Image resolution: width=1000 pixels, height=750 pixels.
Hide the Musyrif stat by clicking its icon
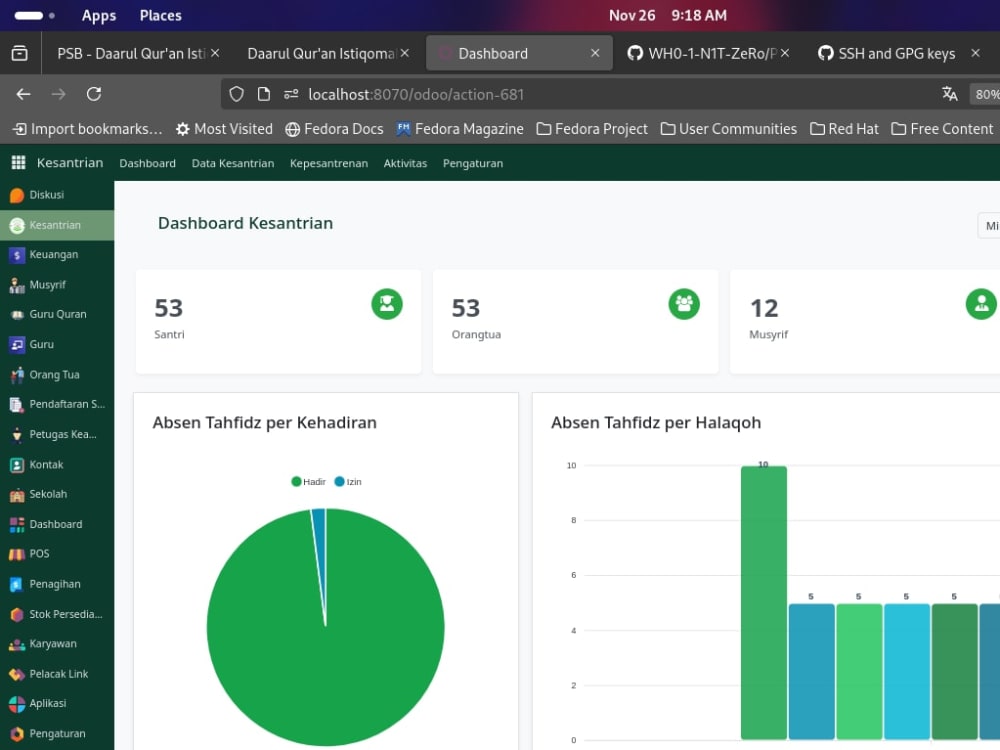click(981, 304)
